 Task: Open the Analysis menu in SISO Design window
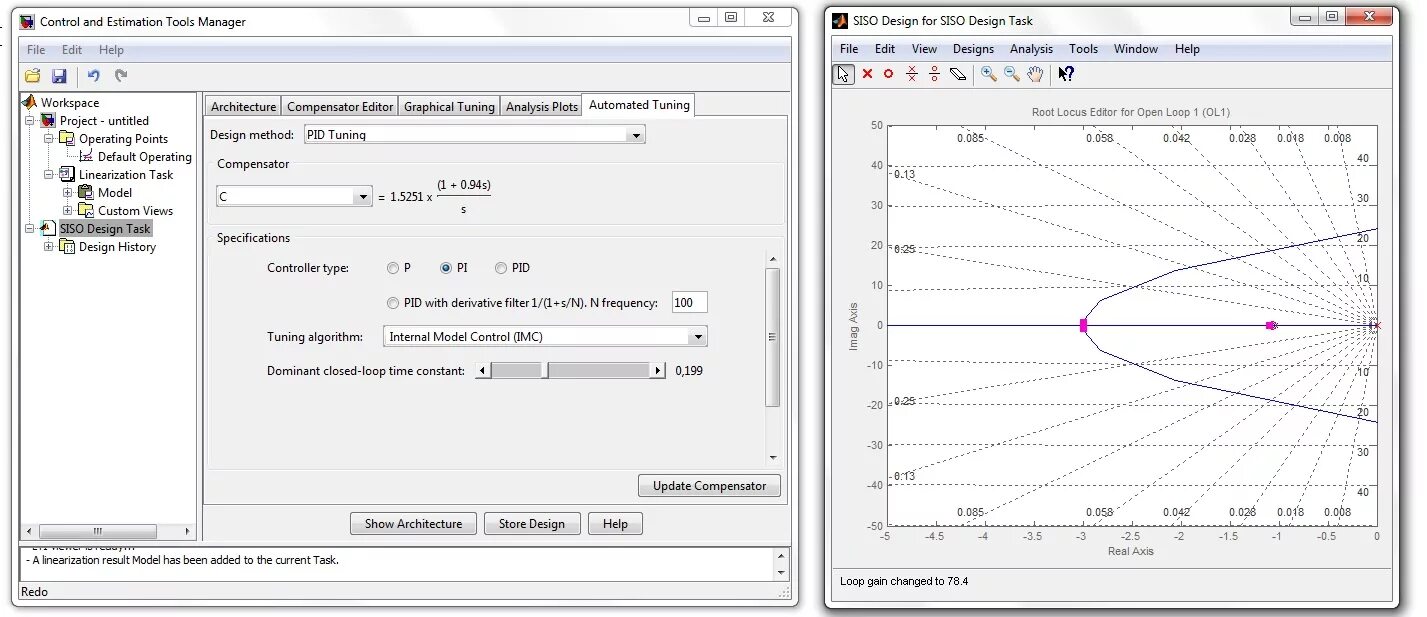point(1031,49)
